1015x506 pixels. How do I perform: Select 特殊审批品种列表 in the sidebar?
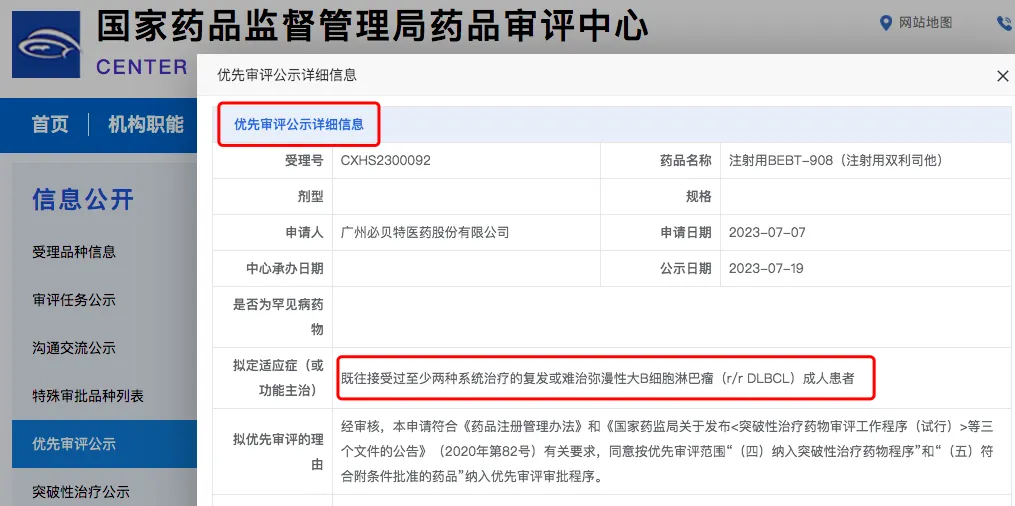pos(88,395)
